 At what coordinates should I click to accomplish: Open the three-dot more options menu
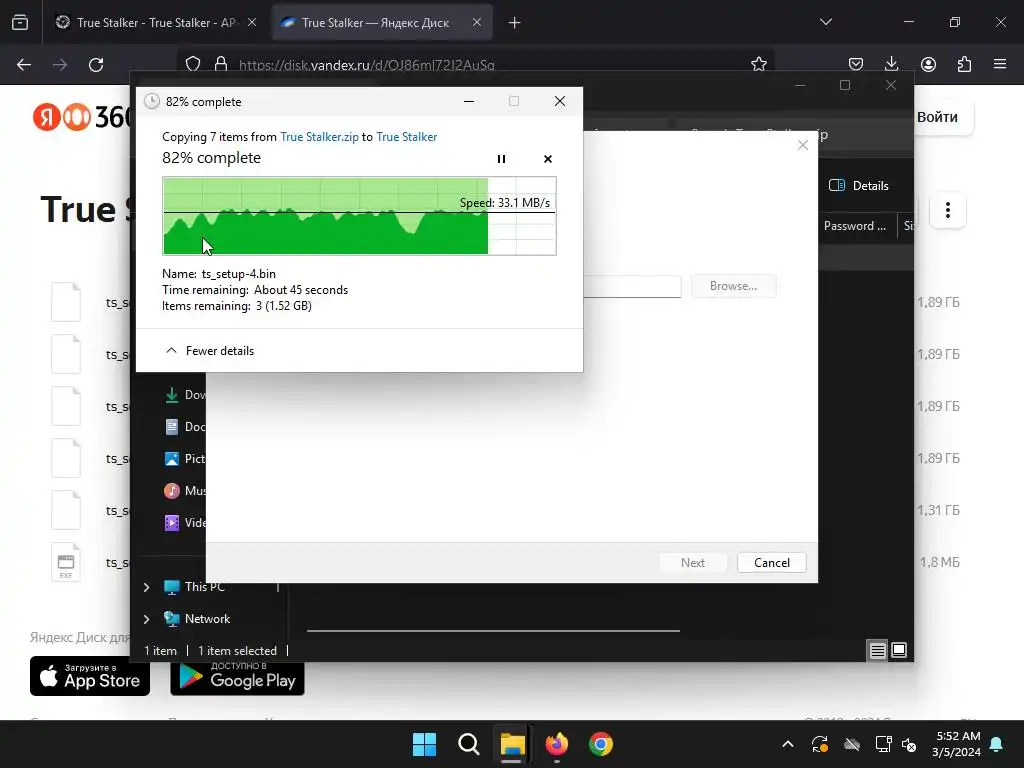tap(948, 210)
